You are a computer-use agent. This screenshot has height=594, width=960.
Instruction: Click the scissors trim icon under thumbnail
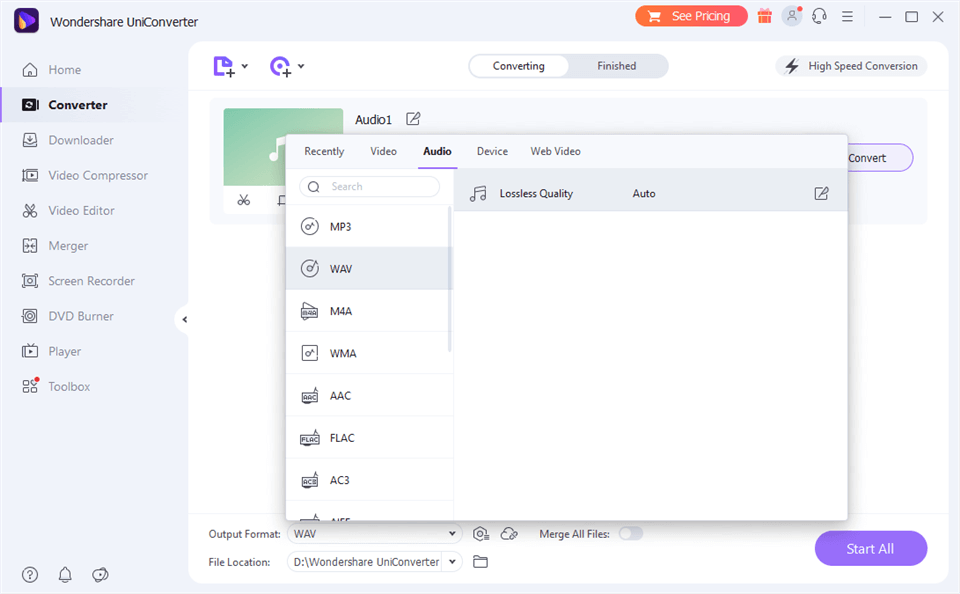click(244, 200)
